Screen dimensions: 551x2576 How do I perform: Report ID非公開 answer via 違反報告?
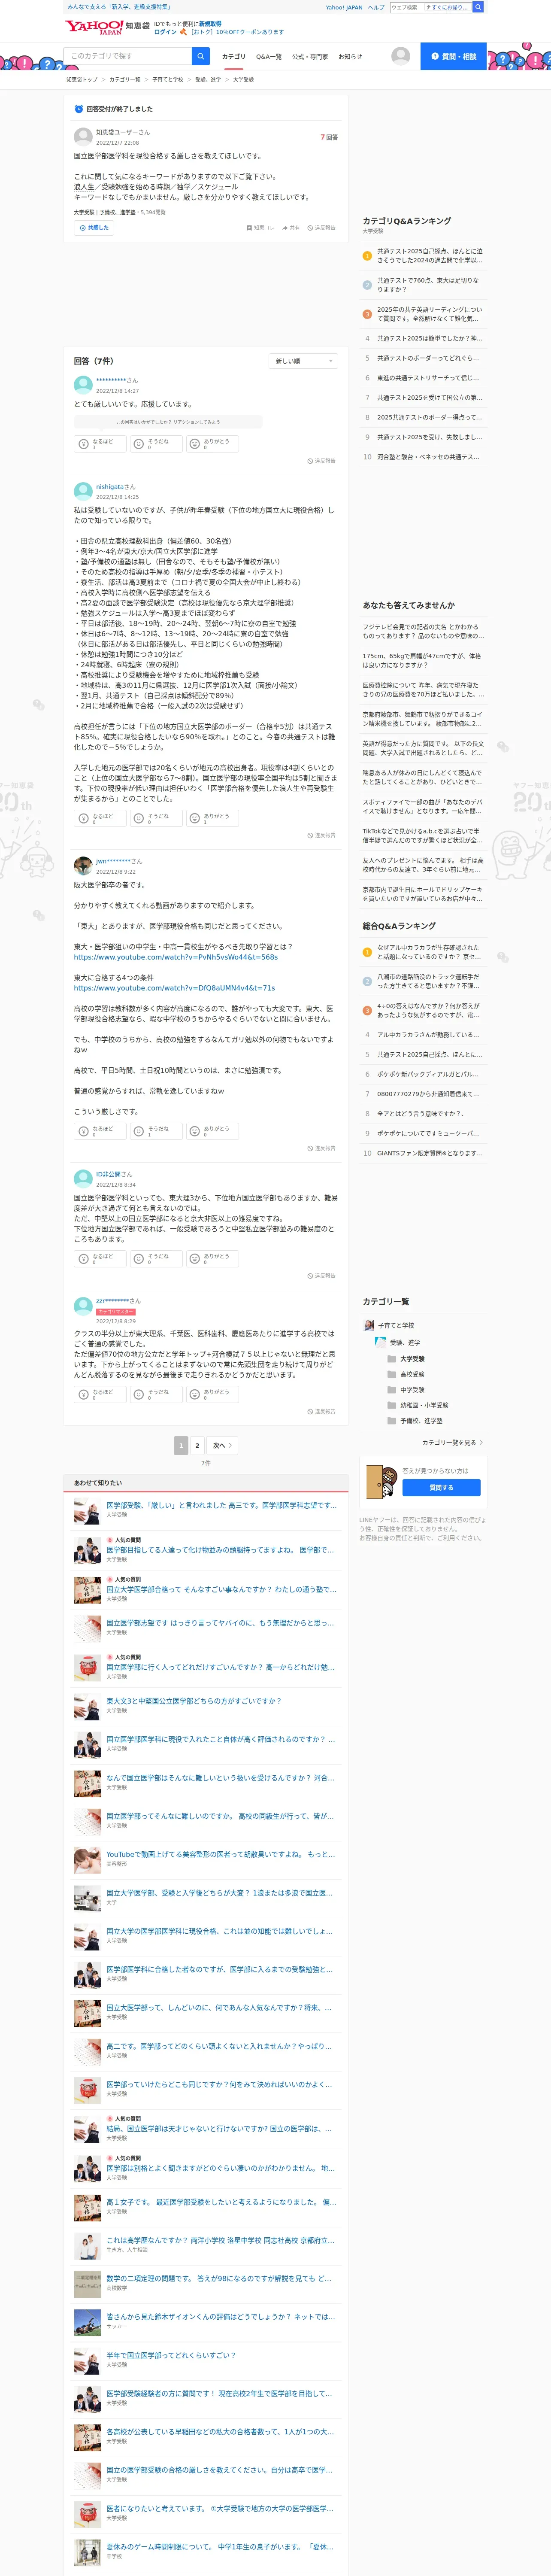point(321,1276)
